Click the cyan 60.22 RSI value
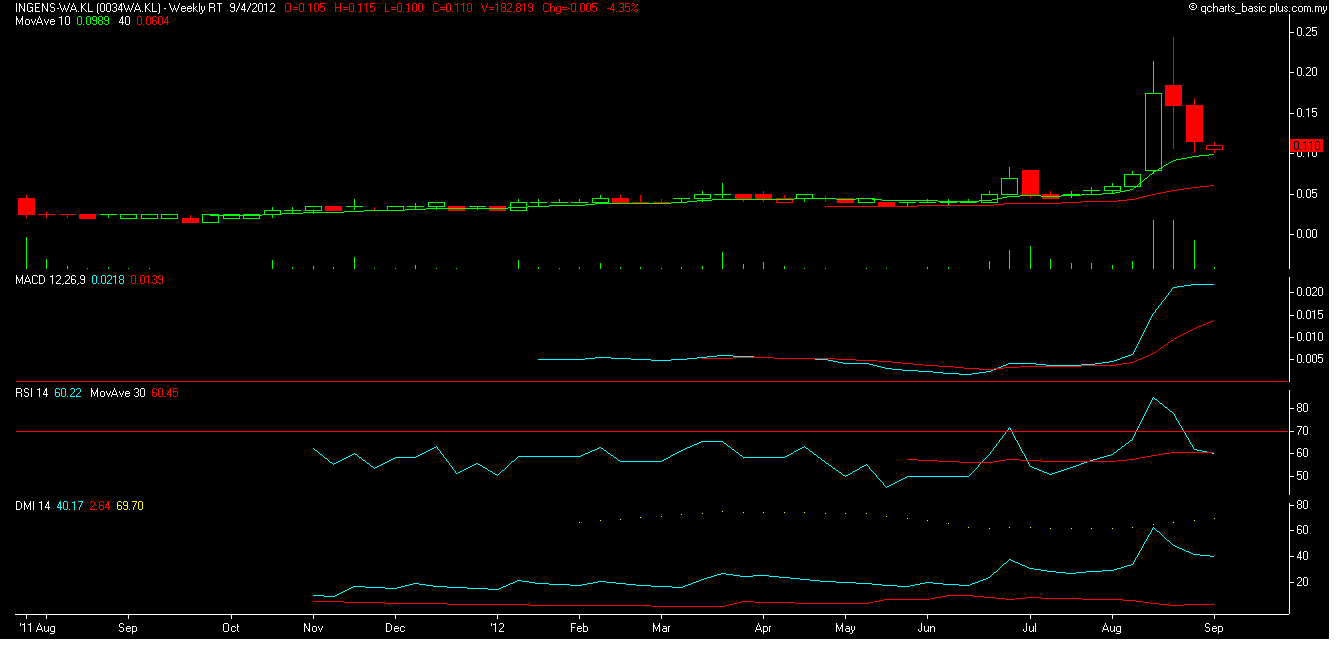The image size is (1337, 646). (x=67, y=393)
